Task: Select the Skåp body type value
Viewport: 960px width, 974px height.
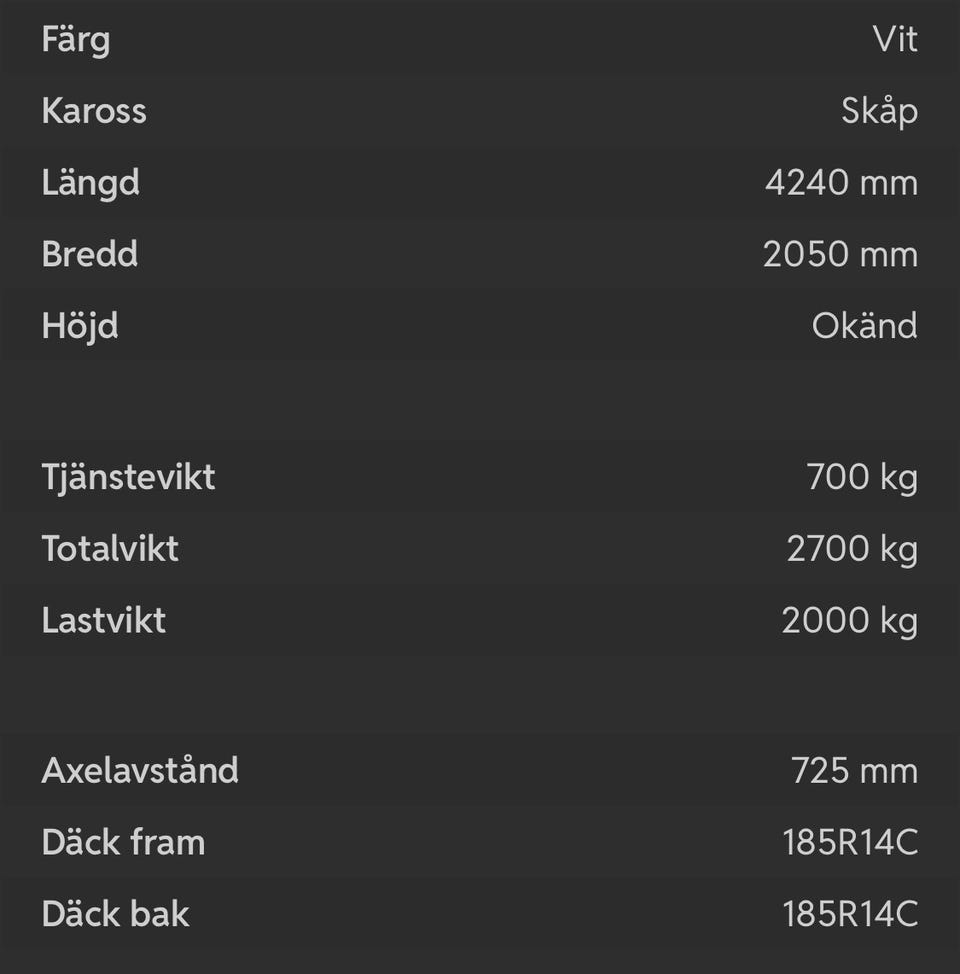Action: pos(879,111)
